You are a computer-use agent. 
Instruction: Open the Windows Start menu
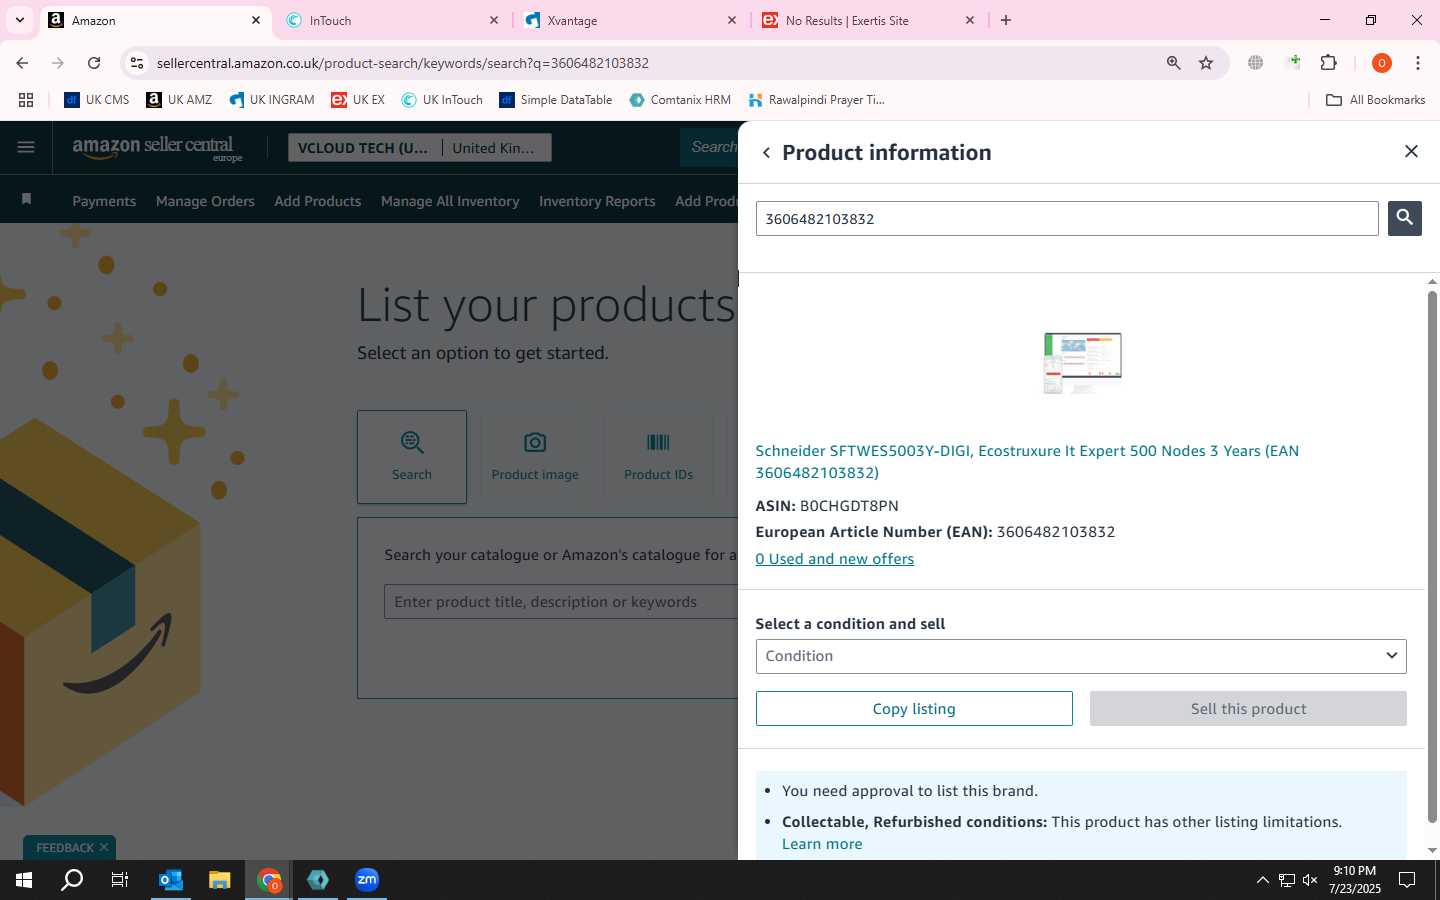click(x=24, y=880)
